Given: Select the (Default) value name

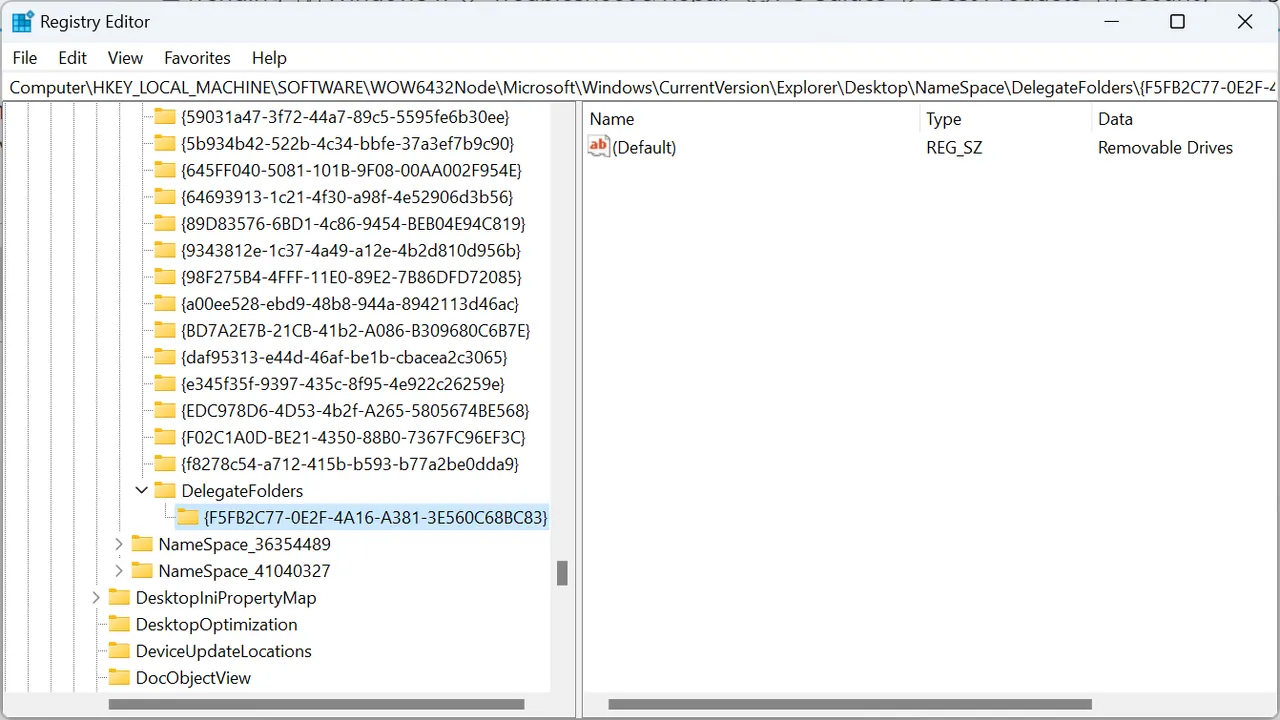Looking at the screenshot, I should (x=644, y=147).
